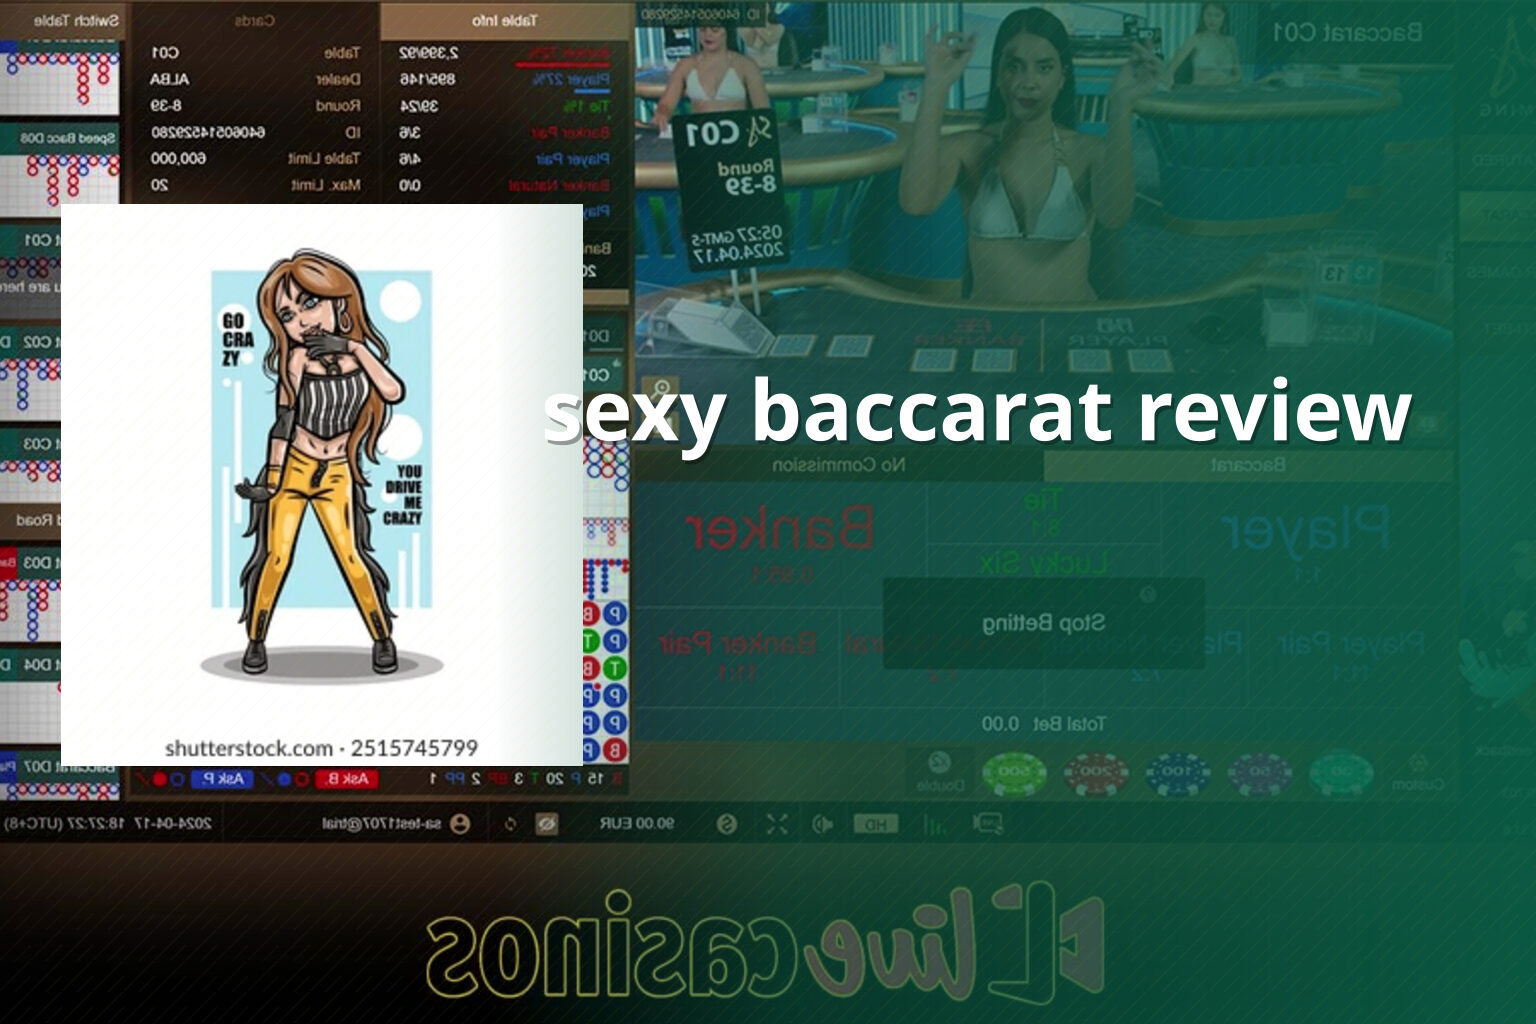Select the Baccarat betting mode tab
Image resolution: width=1536 pixels, height=1024 pixels.
pos(1247,465)
